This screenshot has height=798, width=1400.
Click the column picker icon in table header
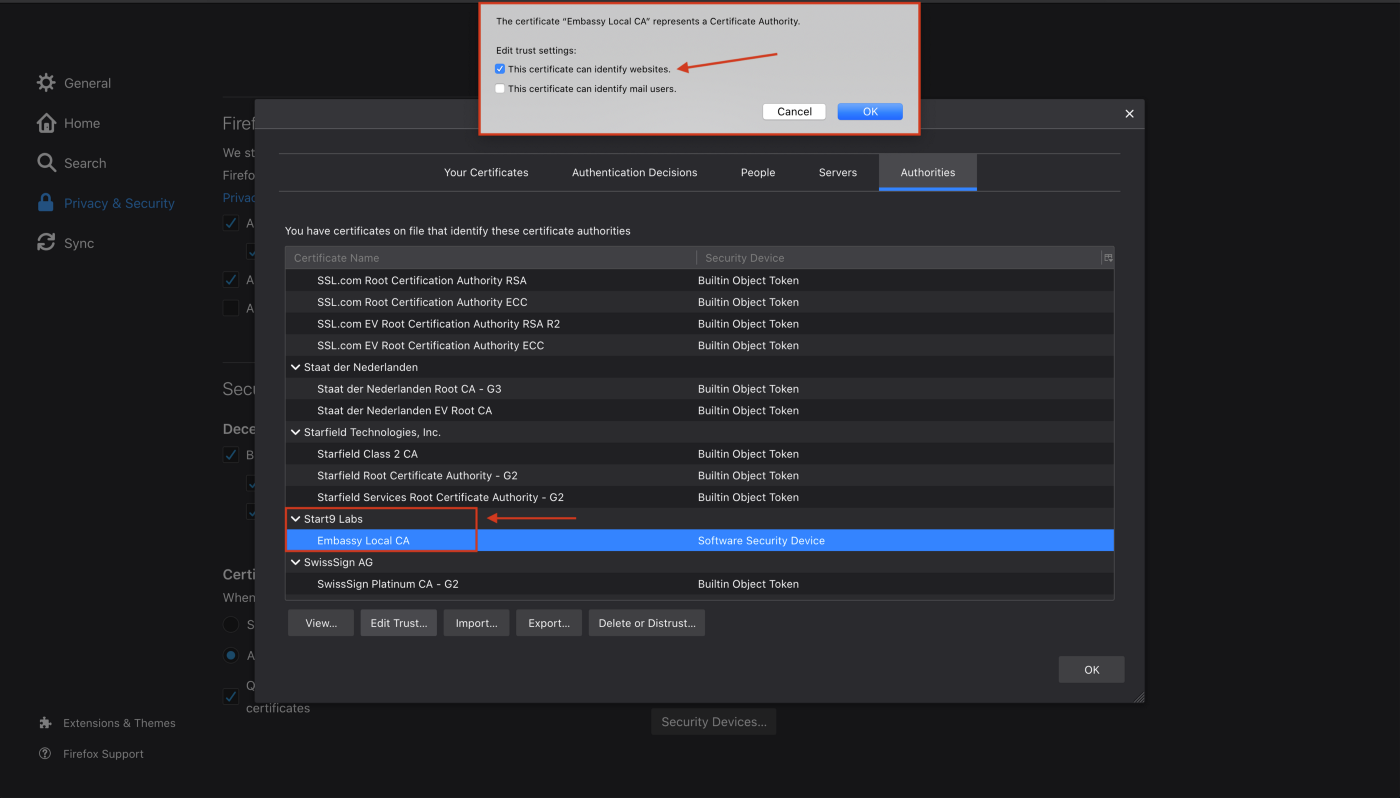point(1107,258)
